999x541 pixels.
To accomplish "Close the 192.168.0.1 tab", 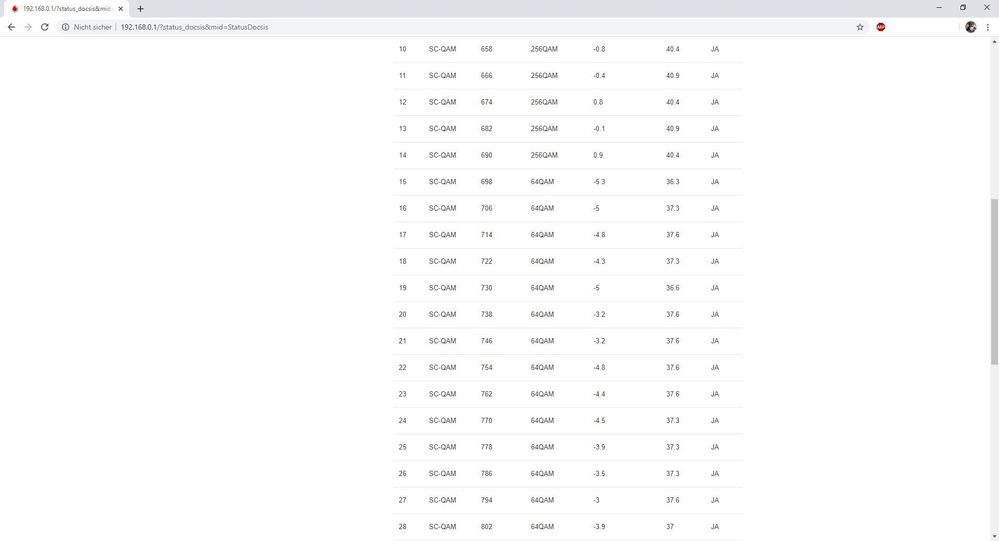I will tap(120, 9).
